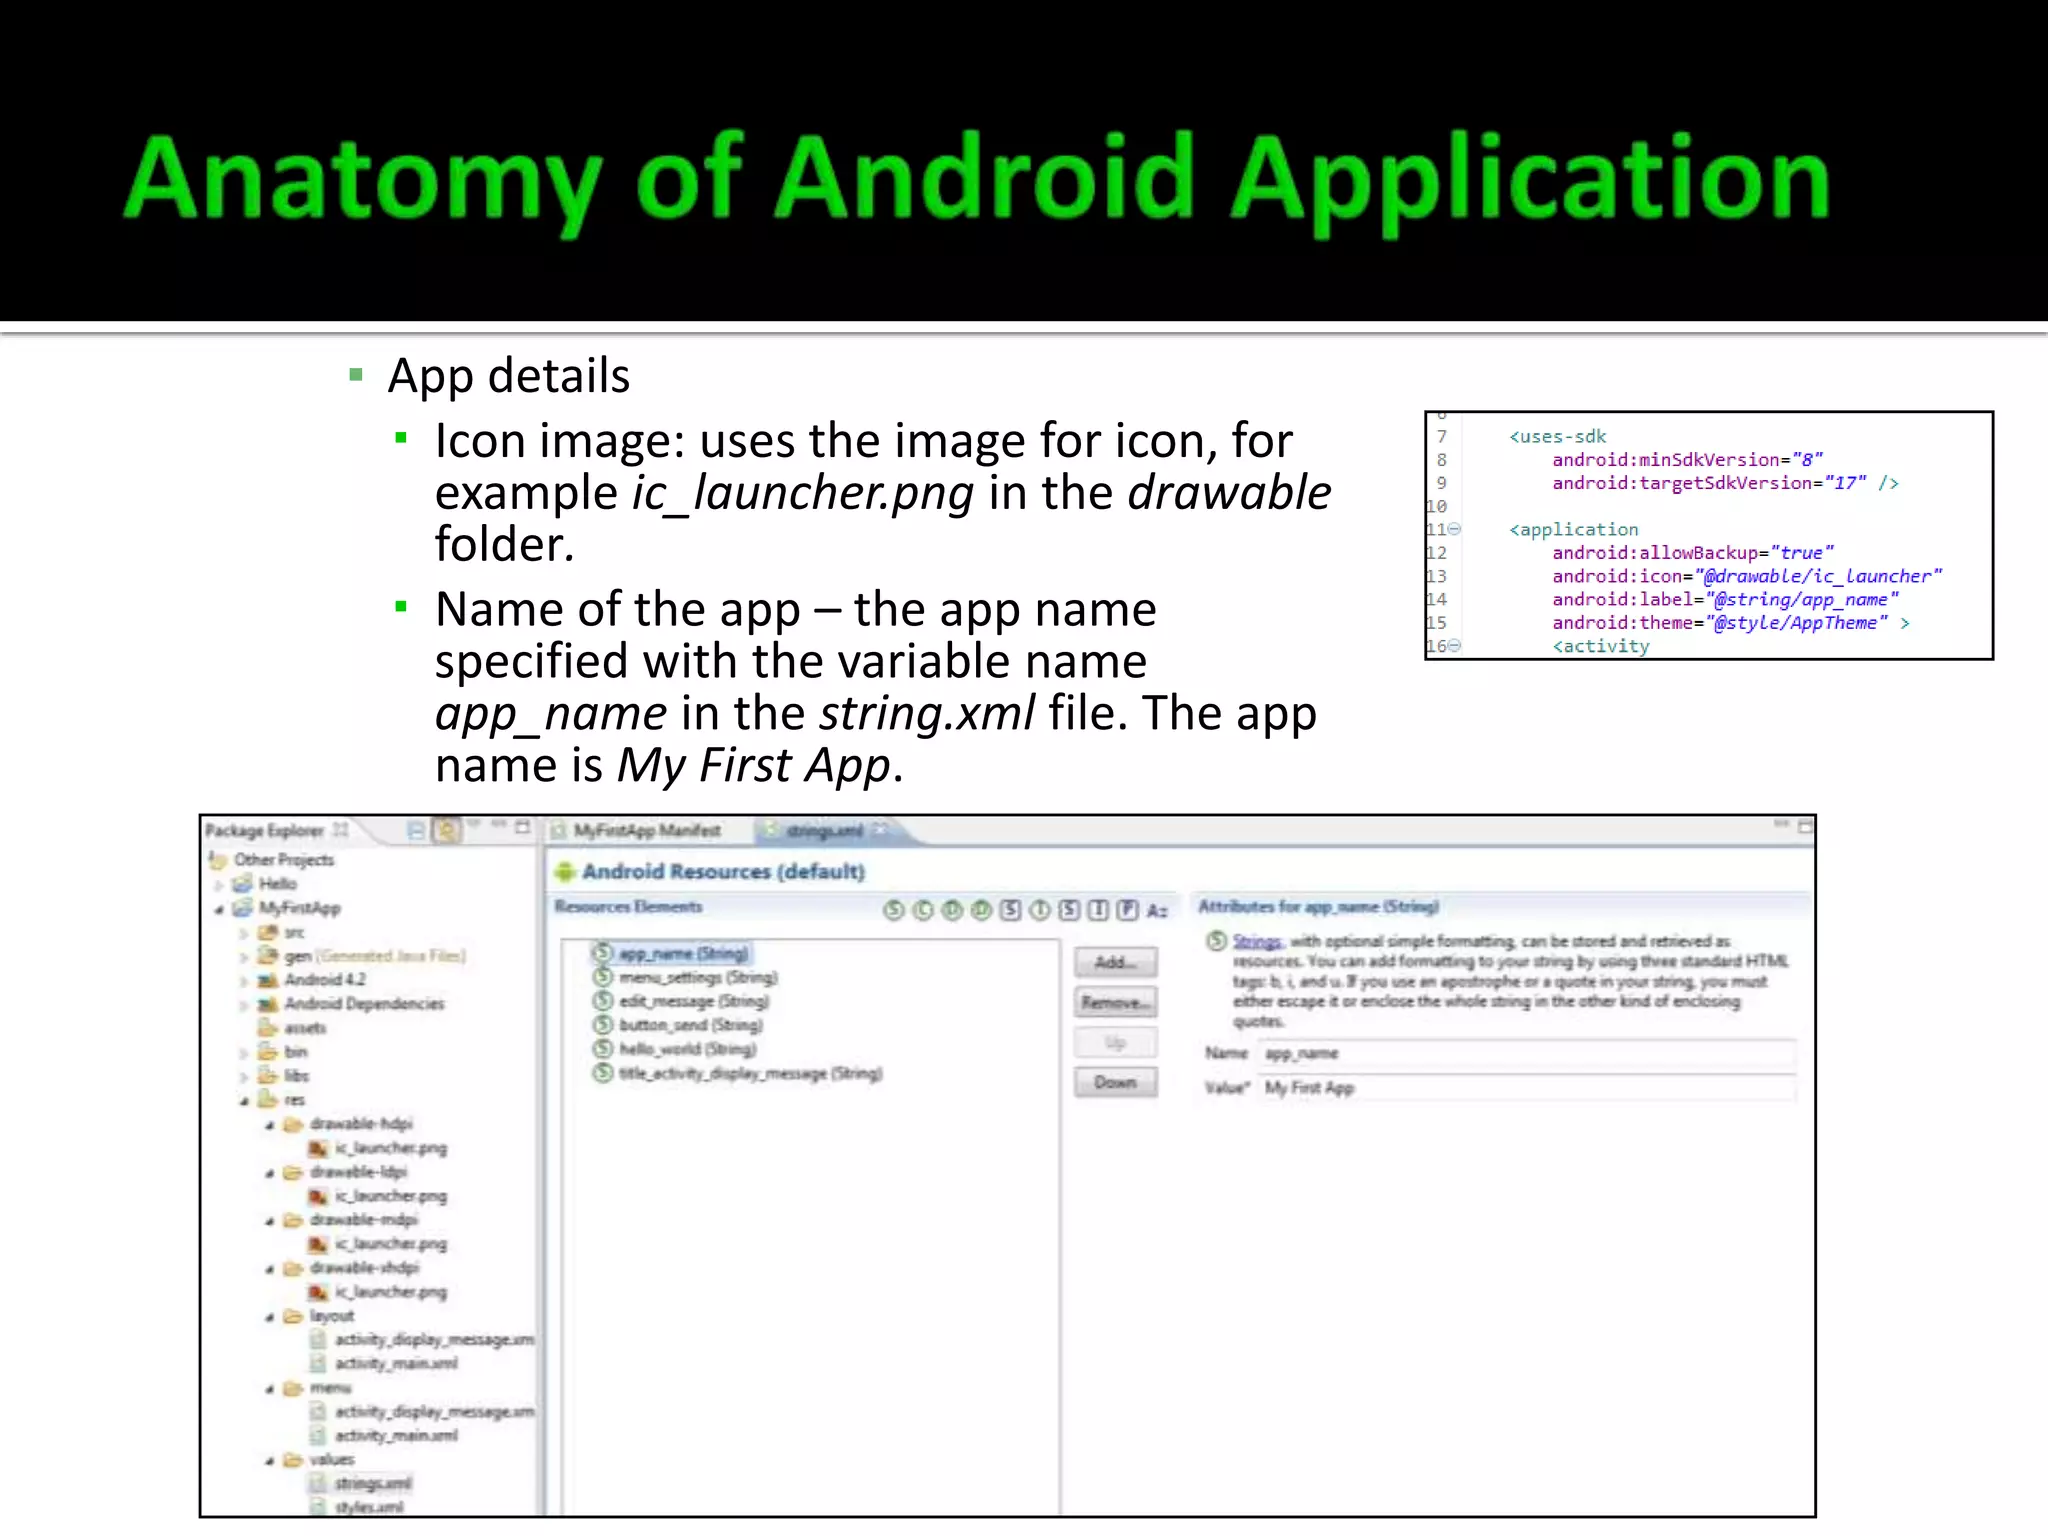Viewport: 2048px width, 1536px height.
Task: Click the src source folder icon
Action: pyautogui.click(x=267, y=932)
